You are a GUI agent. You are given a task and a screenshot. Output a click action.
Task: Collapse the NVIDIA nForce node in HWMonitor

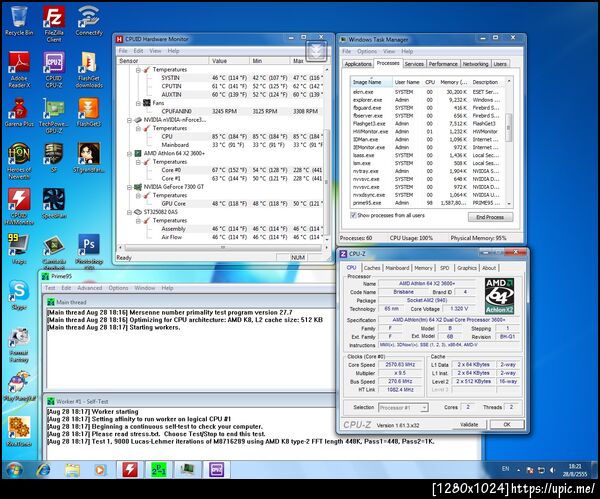pos(129,120)
